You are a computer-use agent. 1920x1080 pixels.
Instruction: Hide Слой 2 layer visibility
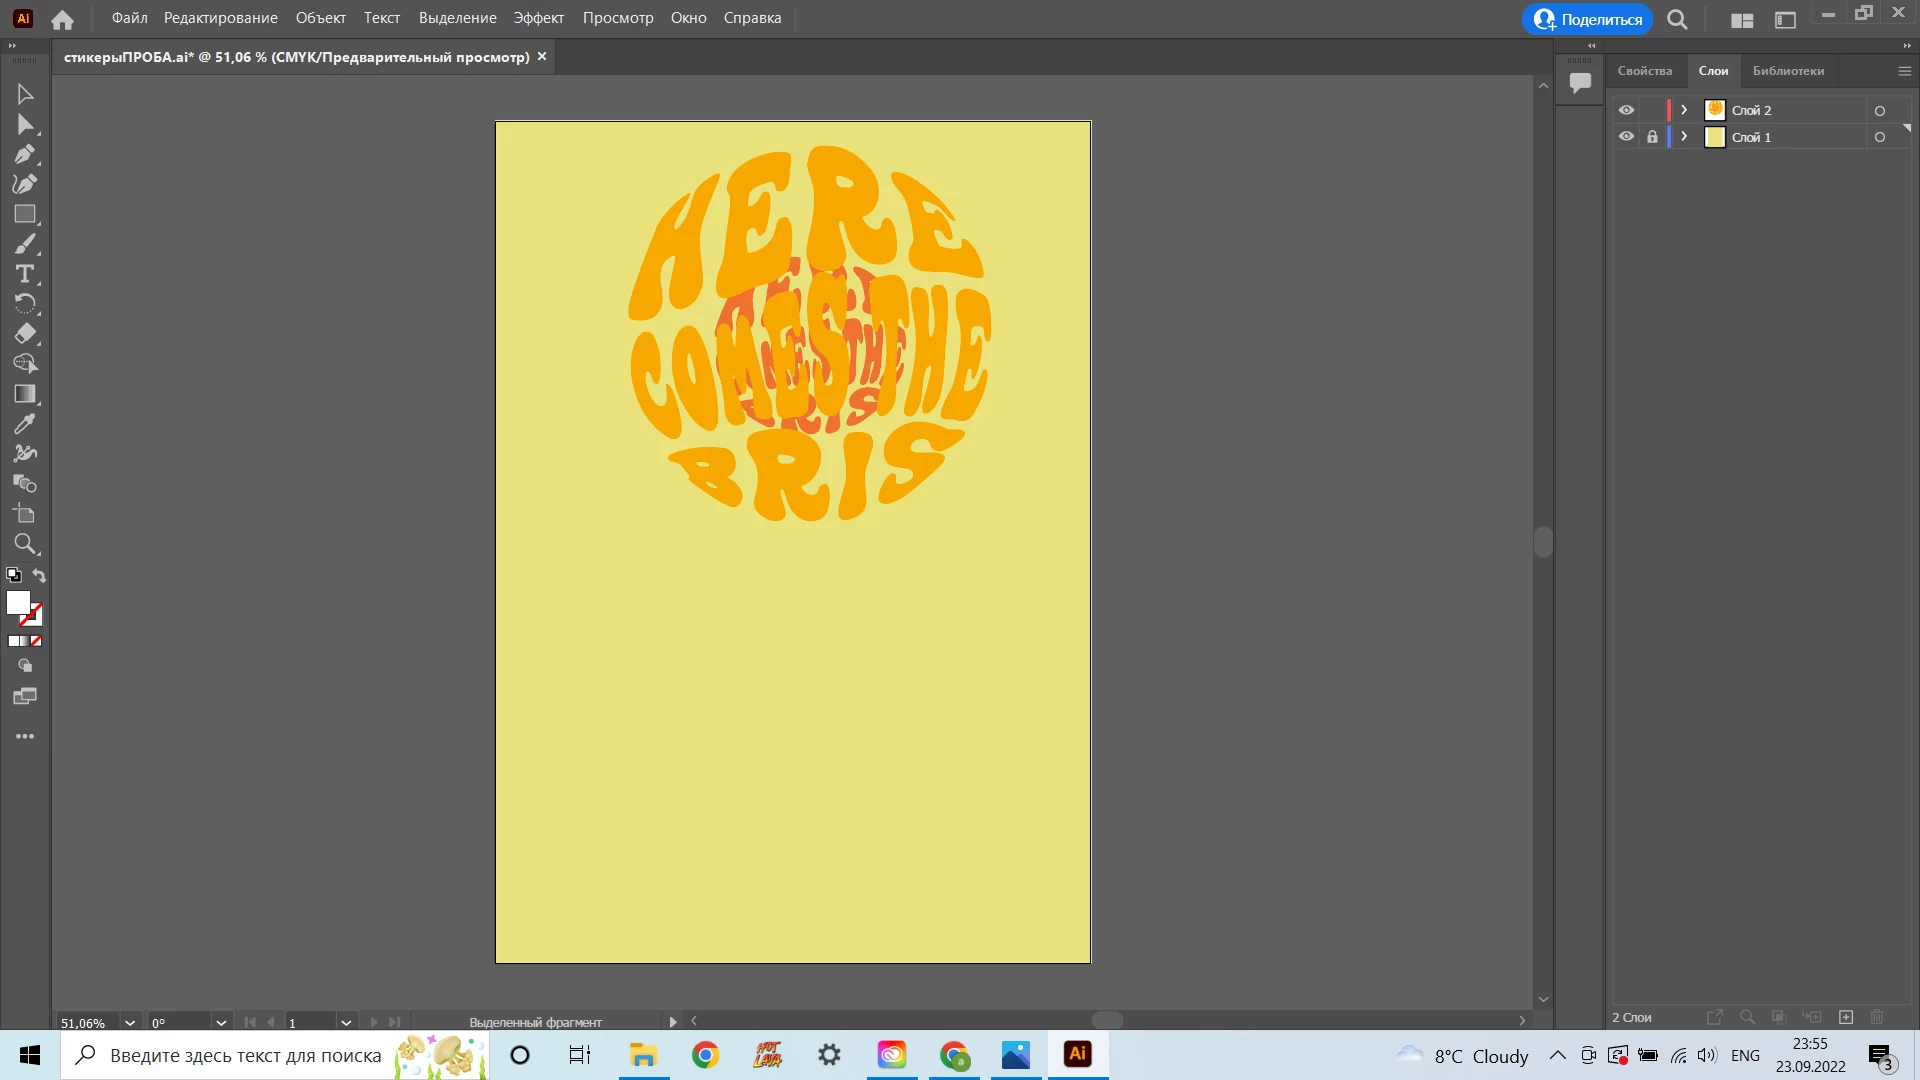pyautogui.click(x=1626, y=110)
